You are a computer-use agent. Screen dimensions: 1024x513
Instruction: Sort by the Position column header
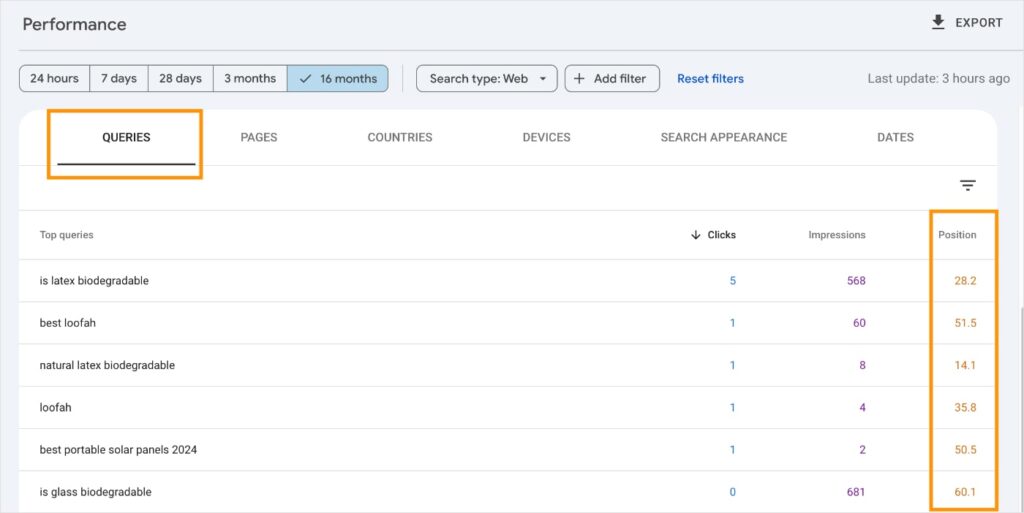(x=957, y=235)
